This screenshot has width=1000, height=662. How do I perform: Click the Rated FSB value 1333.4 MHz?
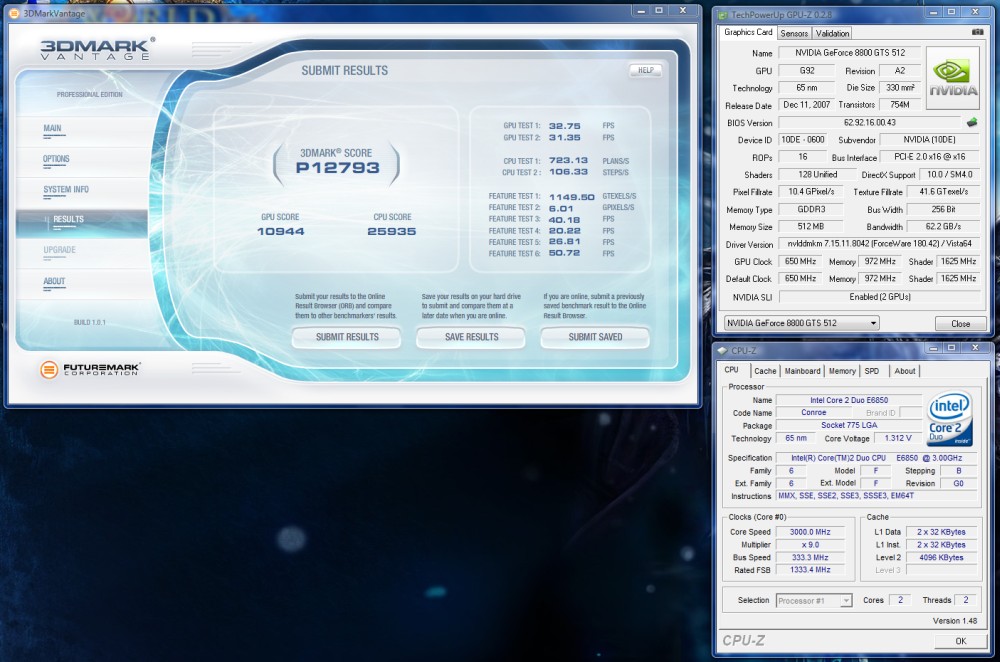coord(810,570)
